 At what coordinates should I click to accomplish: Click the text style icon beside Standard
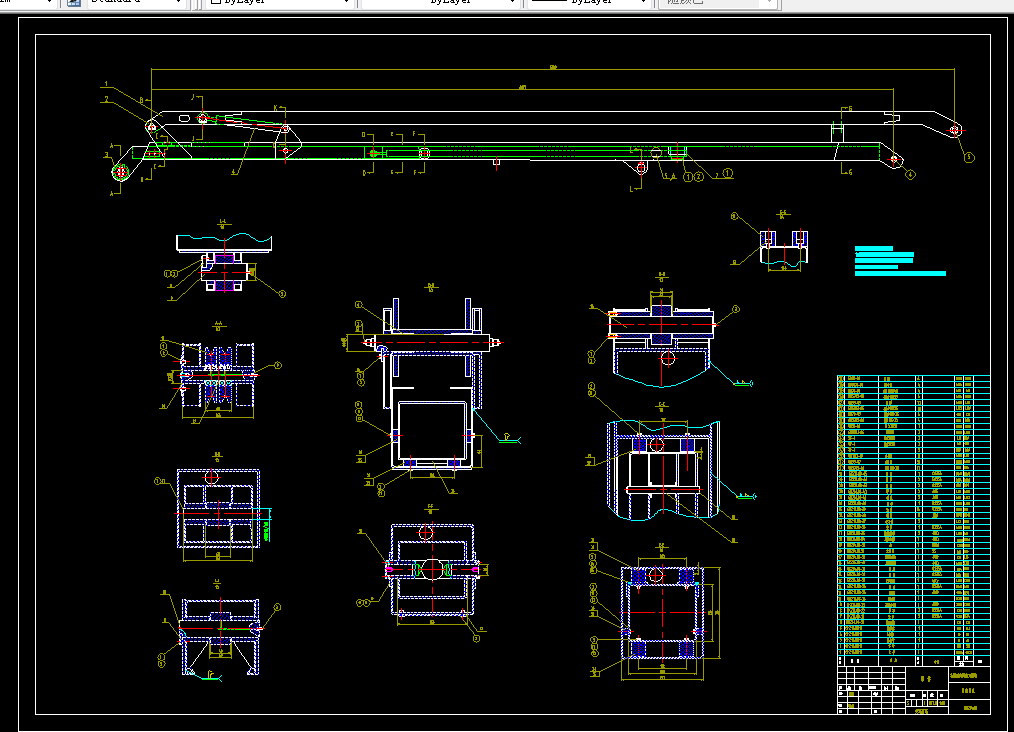tap(74, 3)
